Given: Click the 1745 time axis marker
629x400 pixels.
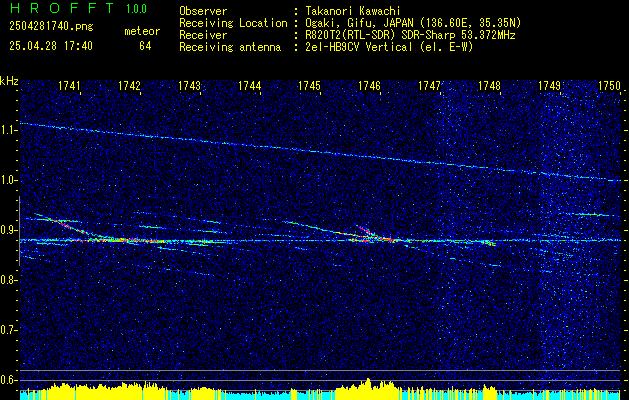Looking at the screenshot, I should tap(309, 86).
